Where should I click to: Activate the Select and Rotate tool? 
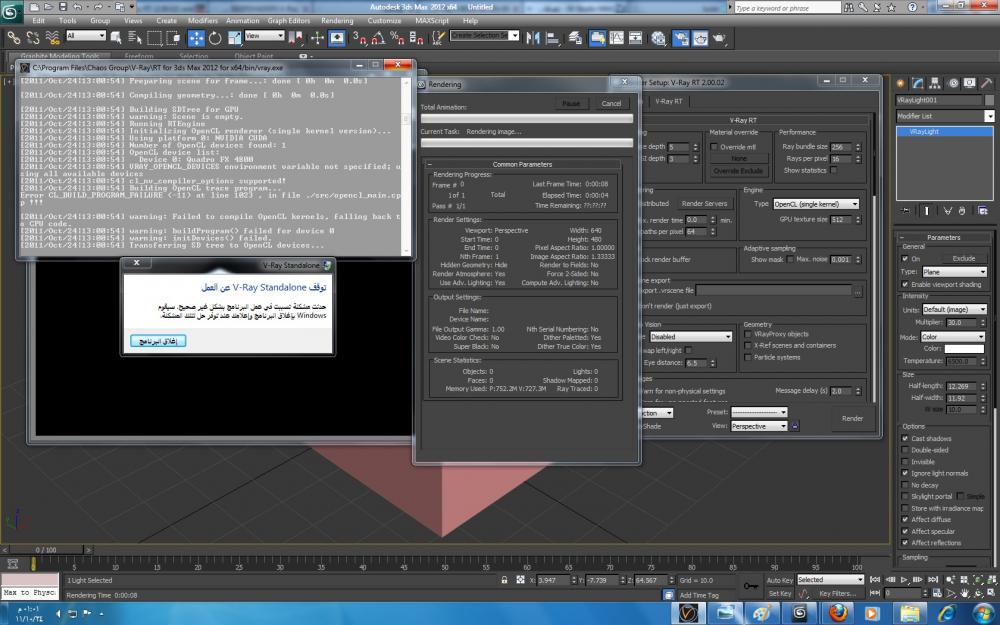click(215, 38)
